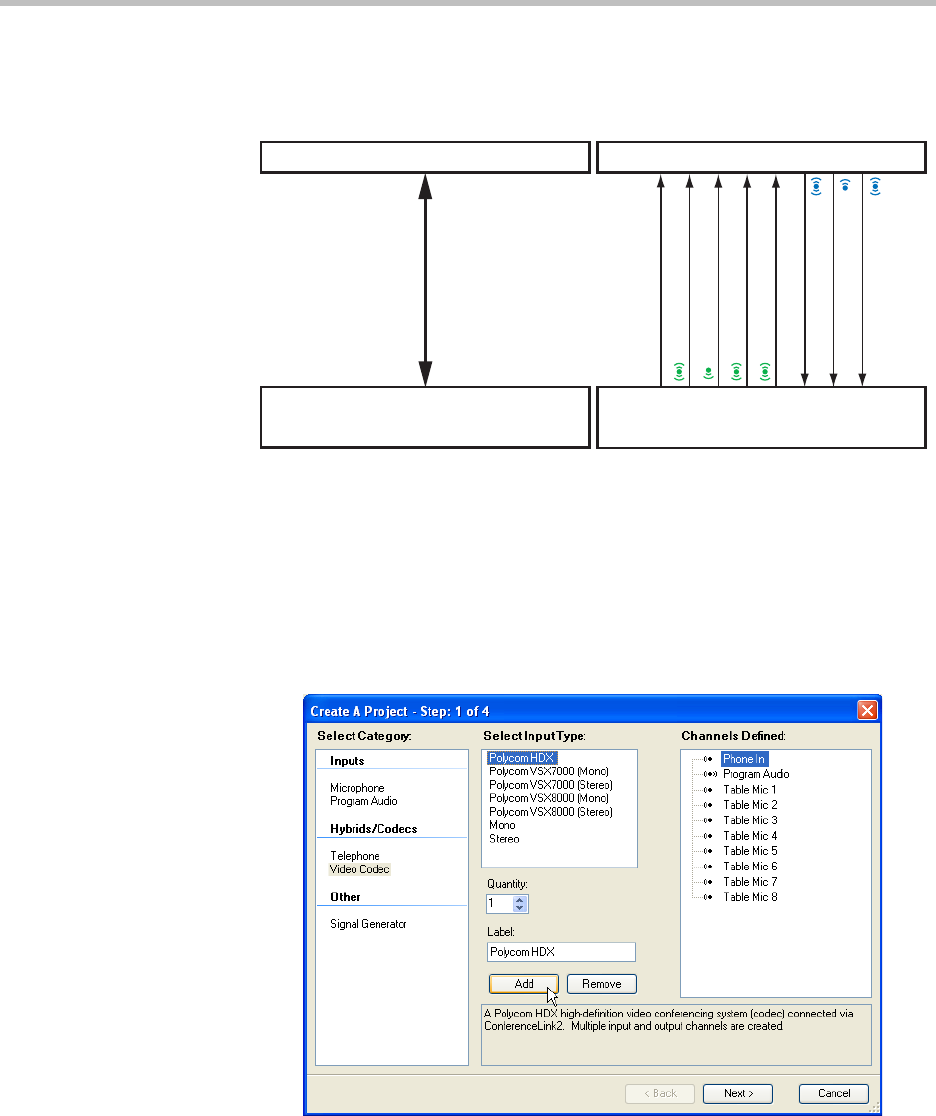This screenshot has width=936, height=1116.
Task: Select the Stereo input type
Action: pos(504,839)
